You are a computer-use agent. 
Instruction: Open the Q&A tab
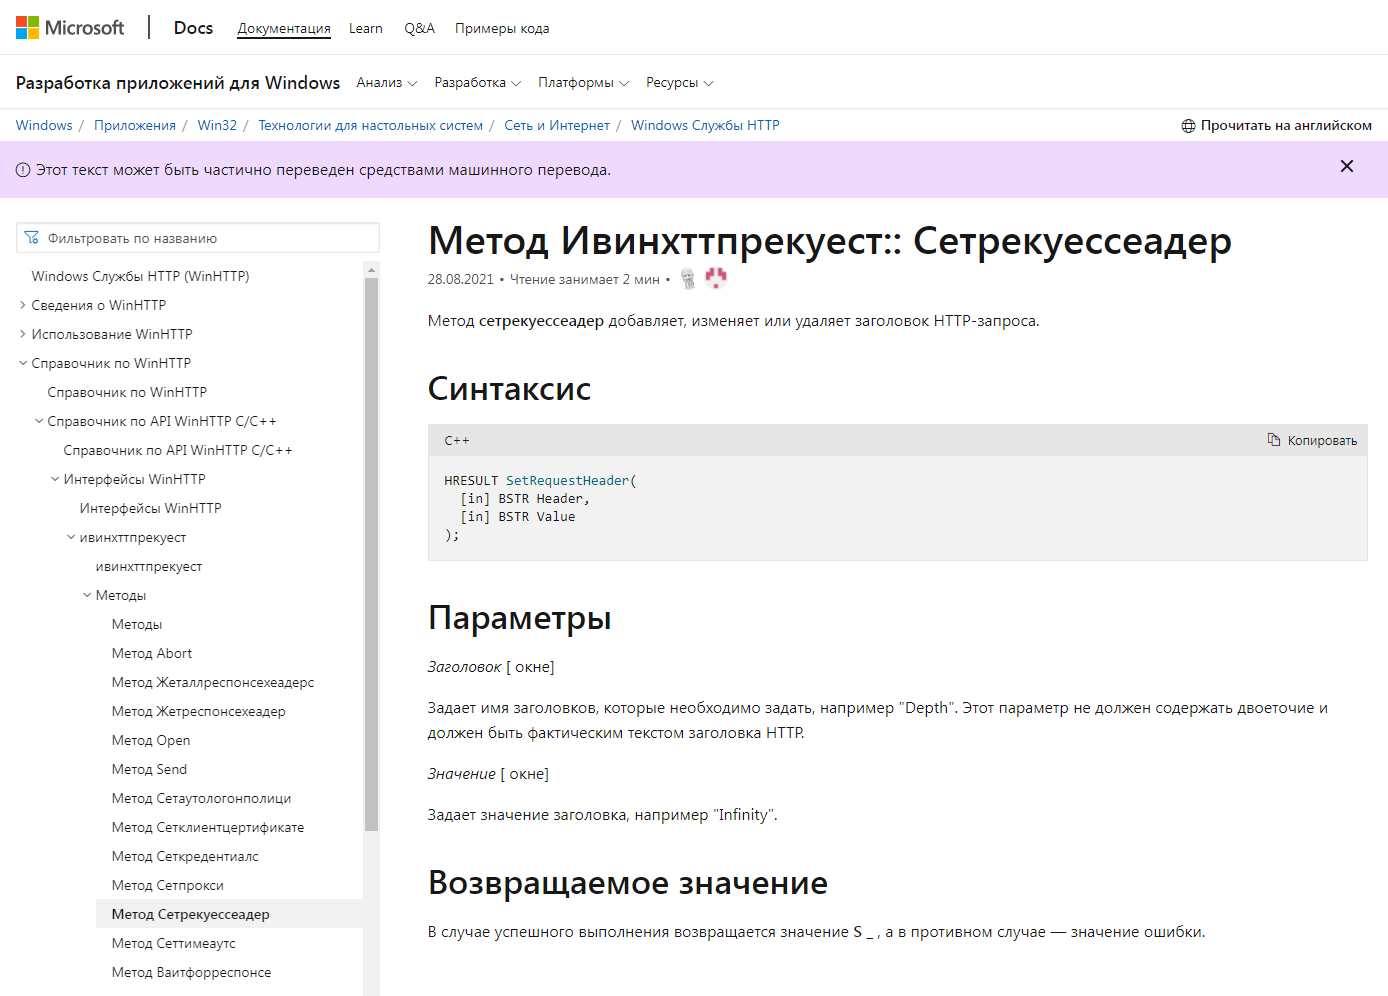(419, 29)
